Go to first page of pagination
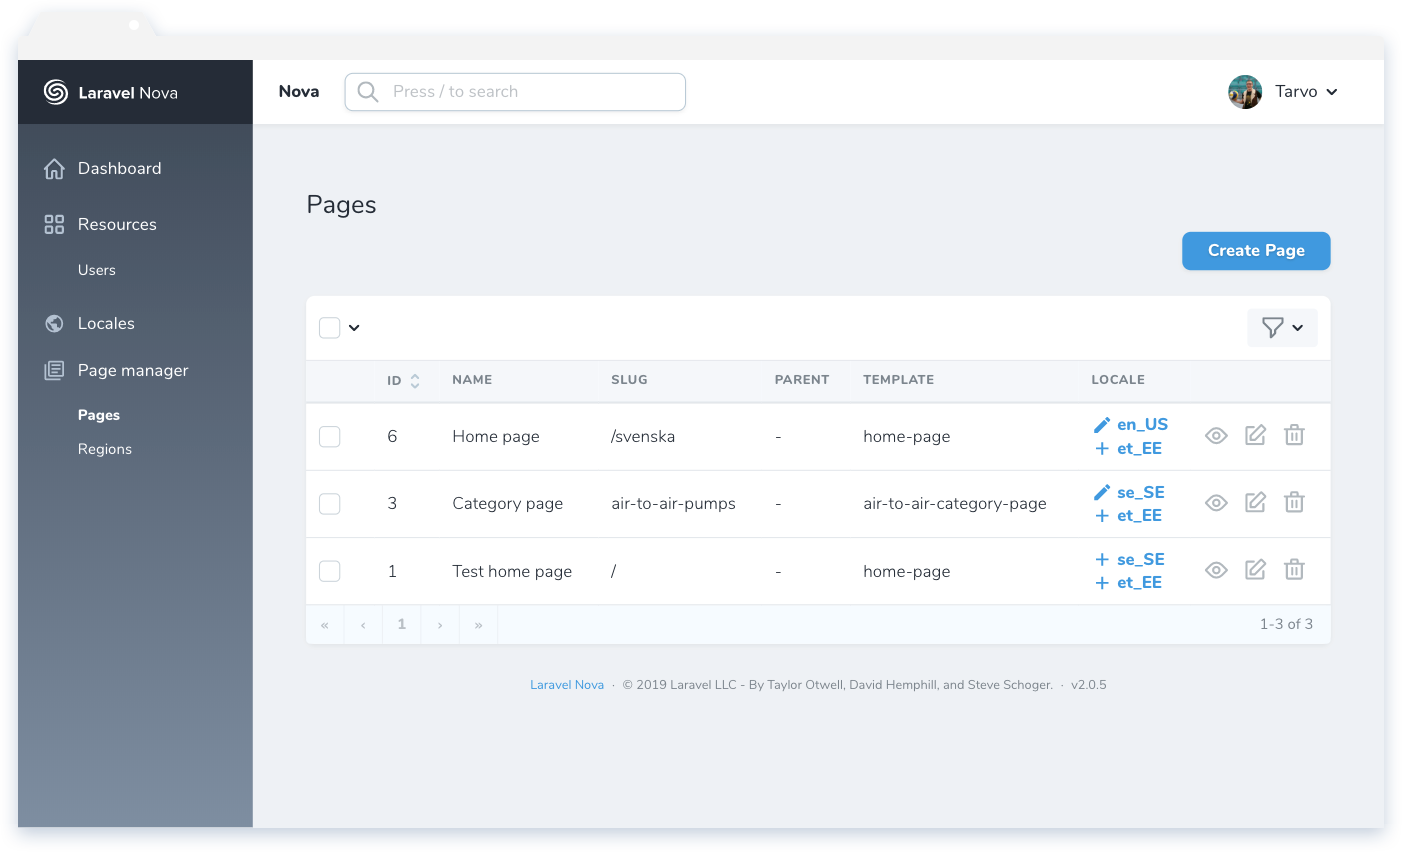This screenshot has height=852, width=1402. (325, 625)
